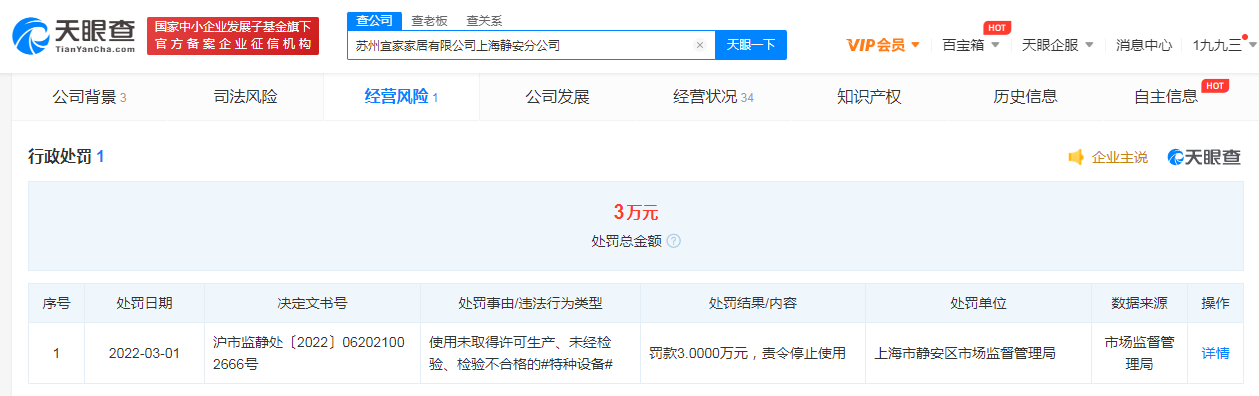The height and width of the screenshot is (396, 1259).
Task: Click the 天眼查 watermark logo on the right
Action: click(1204, 157)
